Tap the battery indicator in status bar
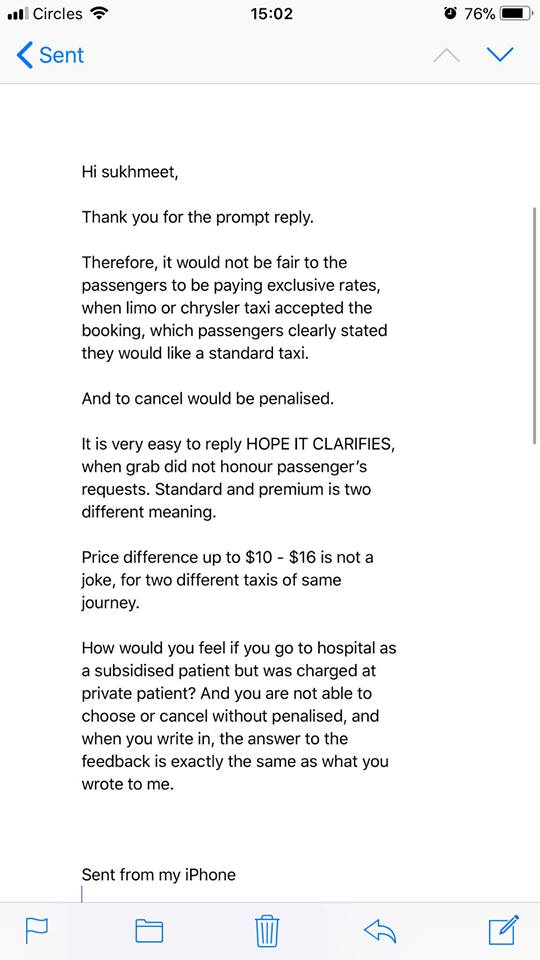540x960 pixels. click(x=516, y=13)
